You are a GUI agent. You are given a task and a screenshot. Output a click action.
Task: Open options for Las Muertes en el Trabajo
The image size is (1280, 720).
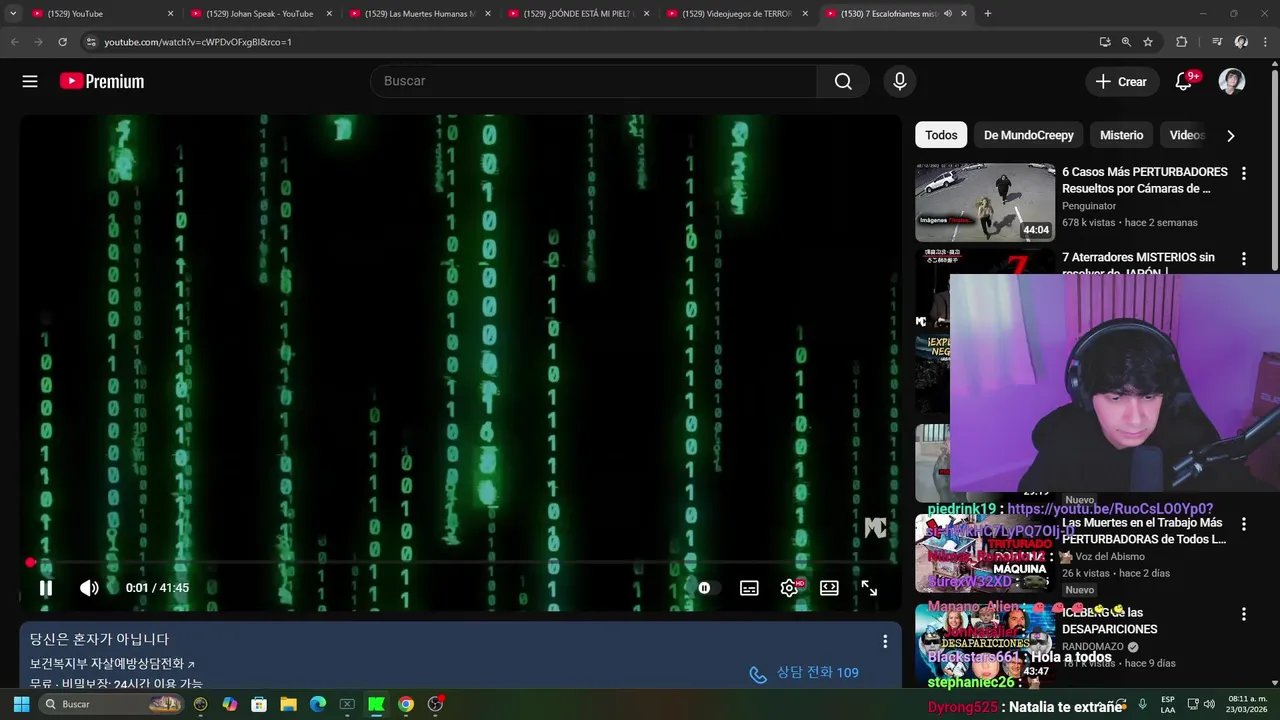point(1244,524)
